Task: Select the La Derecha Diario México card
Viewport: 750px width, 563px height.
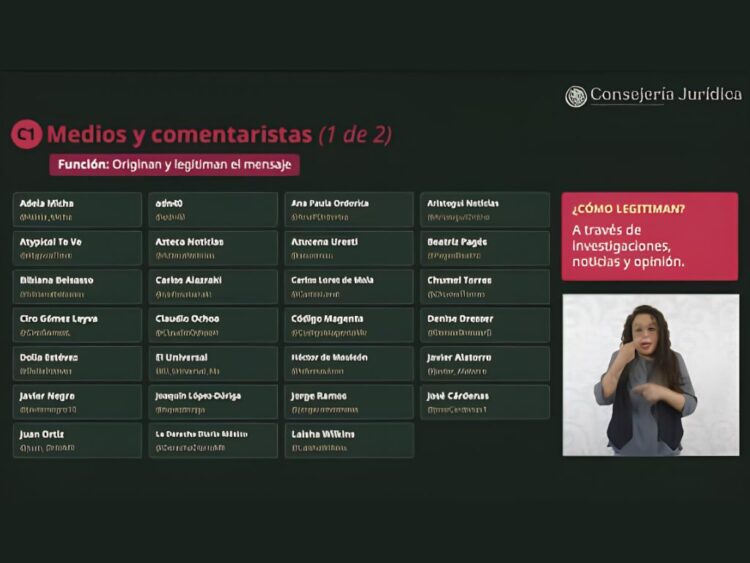Action: (213, 441)
